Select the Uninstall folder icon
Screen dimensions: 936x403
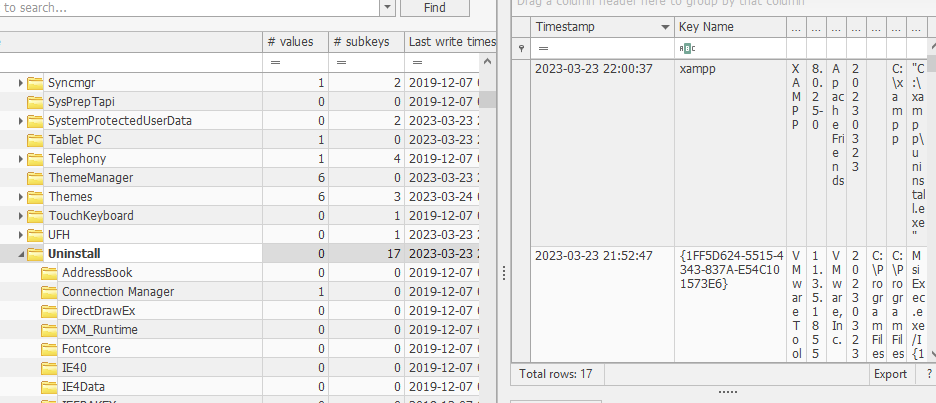[36, 253]
